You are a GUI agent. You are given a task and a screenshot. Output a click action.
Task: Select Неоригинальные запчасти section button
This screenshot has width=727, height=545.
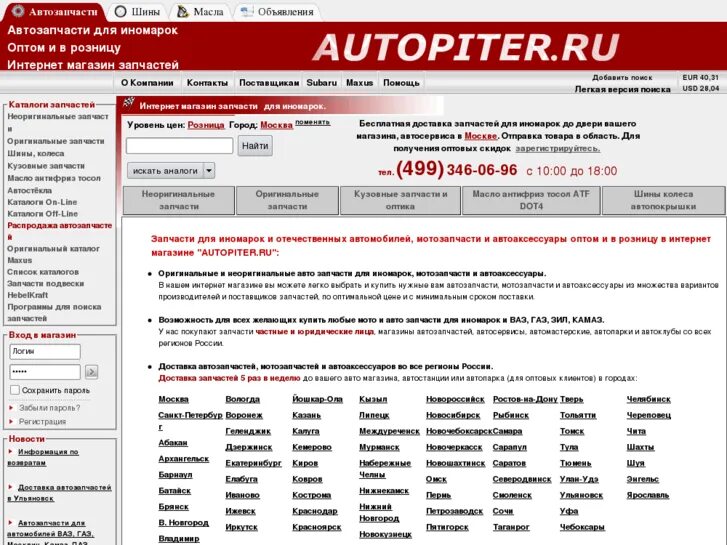pos(179,200)
